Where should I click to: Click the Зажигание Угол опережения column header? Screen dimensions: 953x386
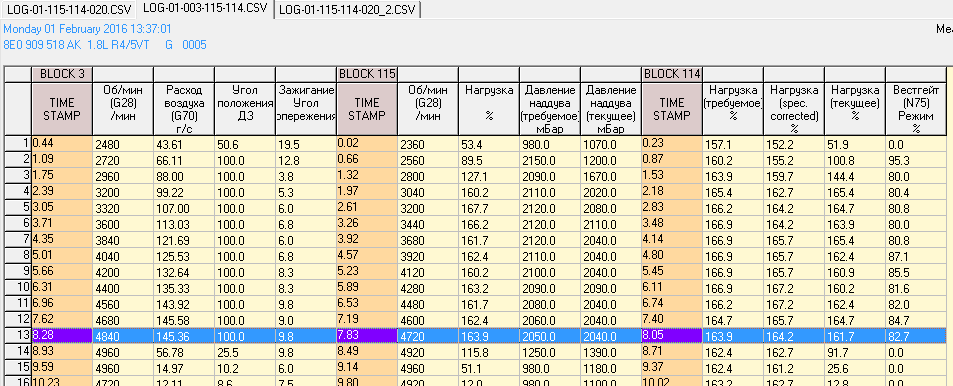click(x=306, y=109)
